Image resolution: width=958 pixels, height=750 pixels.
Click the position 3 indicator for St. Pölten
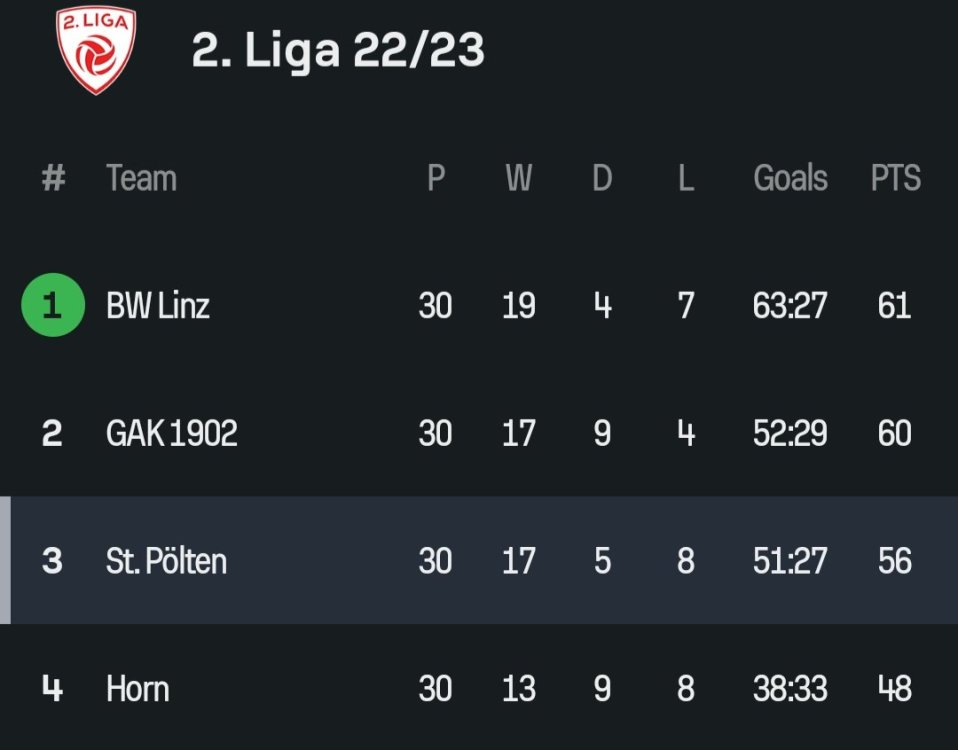(52, 561)
